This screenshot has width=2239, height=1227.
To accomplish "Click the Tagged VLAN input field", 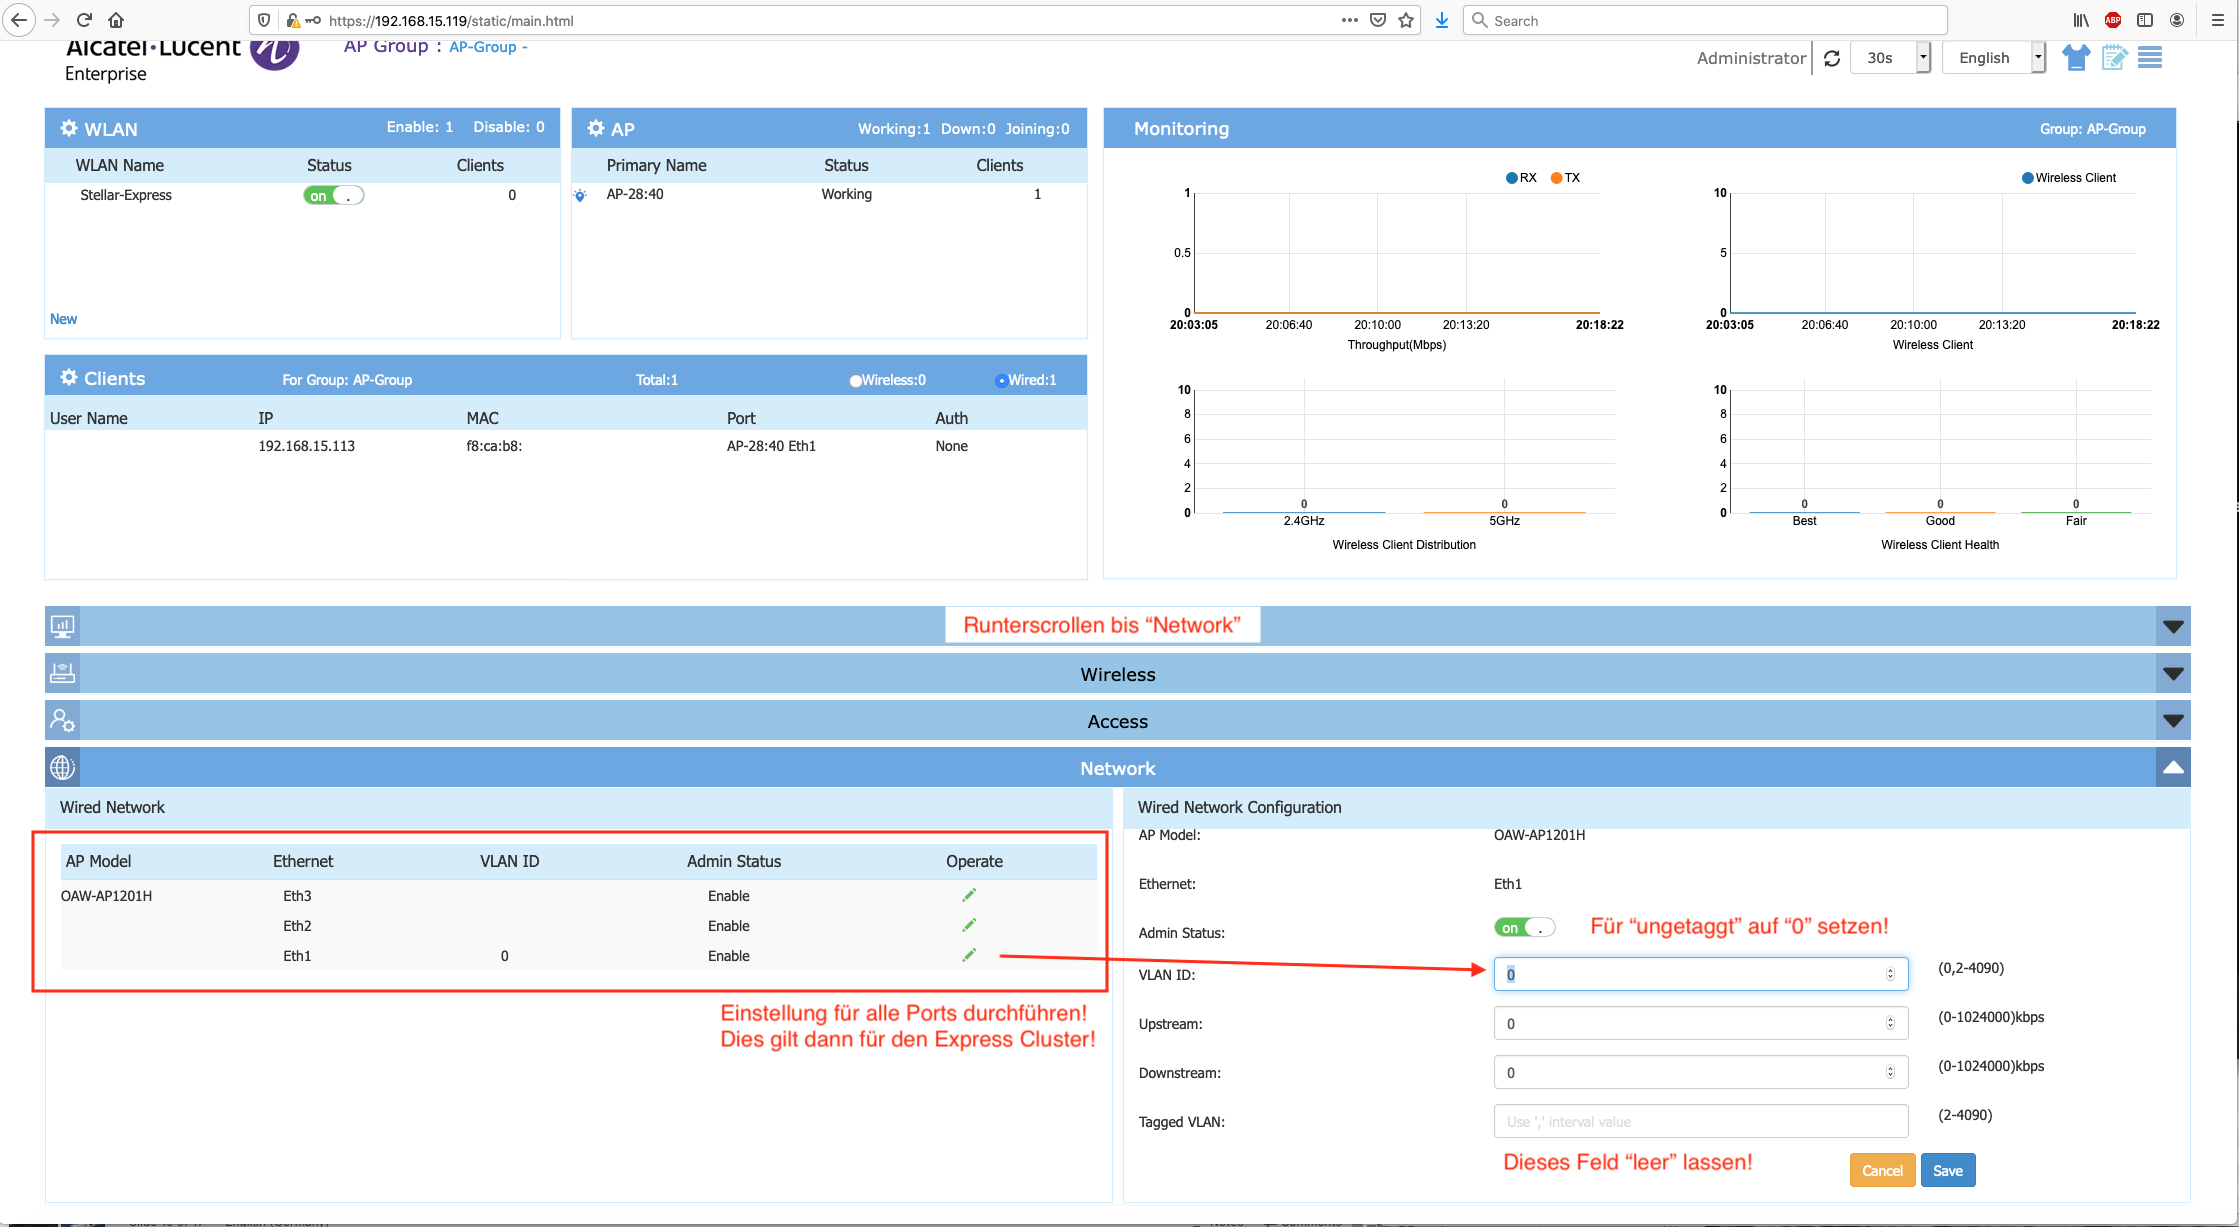I will click(x=1700, y=1121).
